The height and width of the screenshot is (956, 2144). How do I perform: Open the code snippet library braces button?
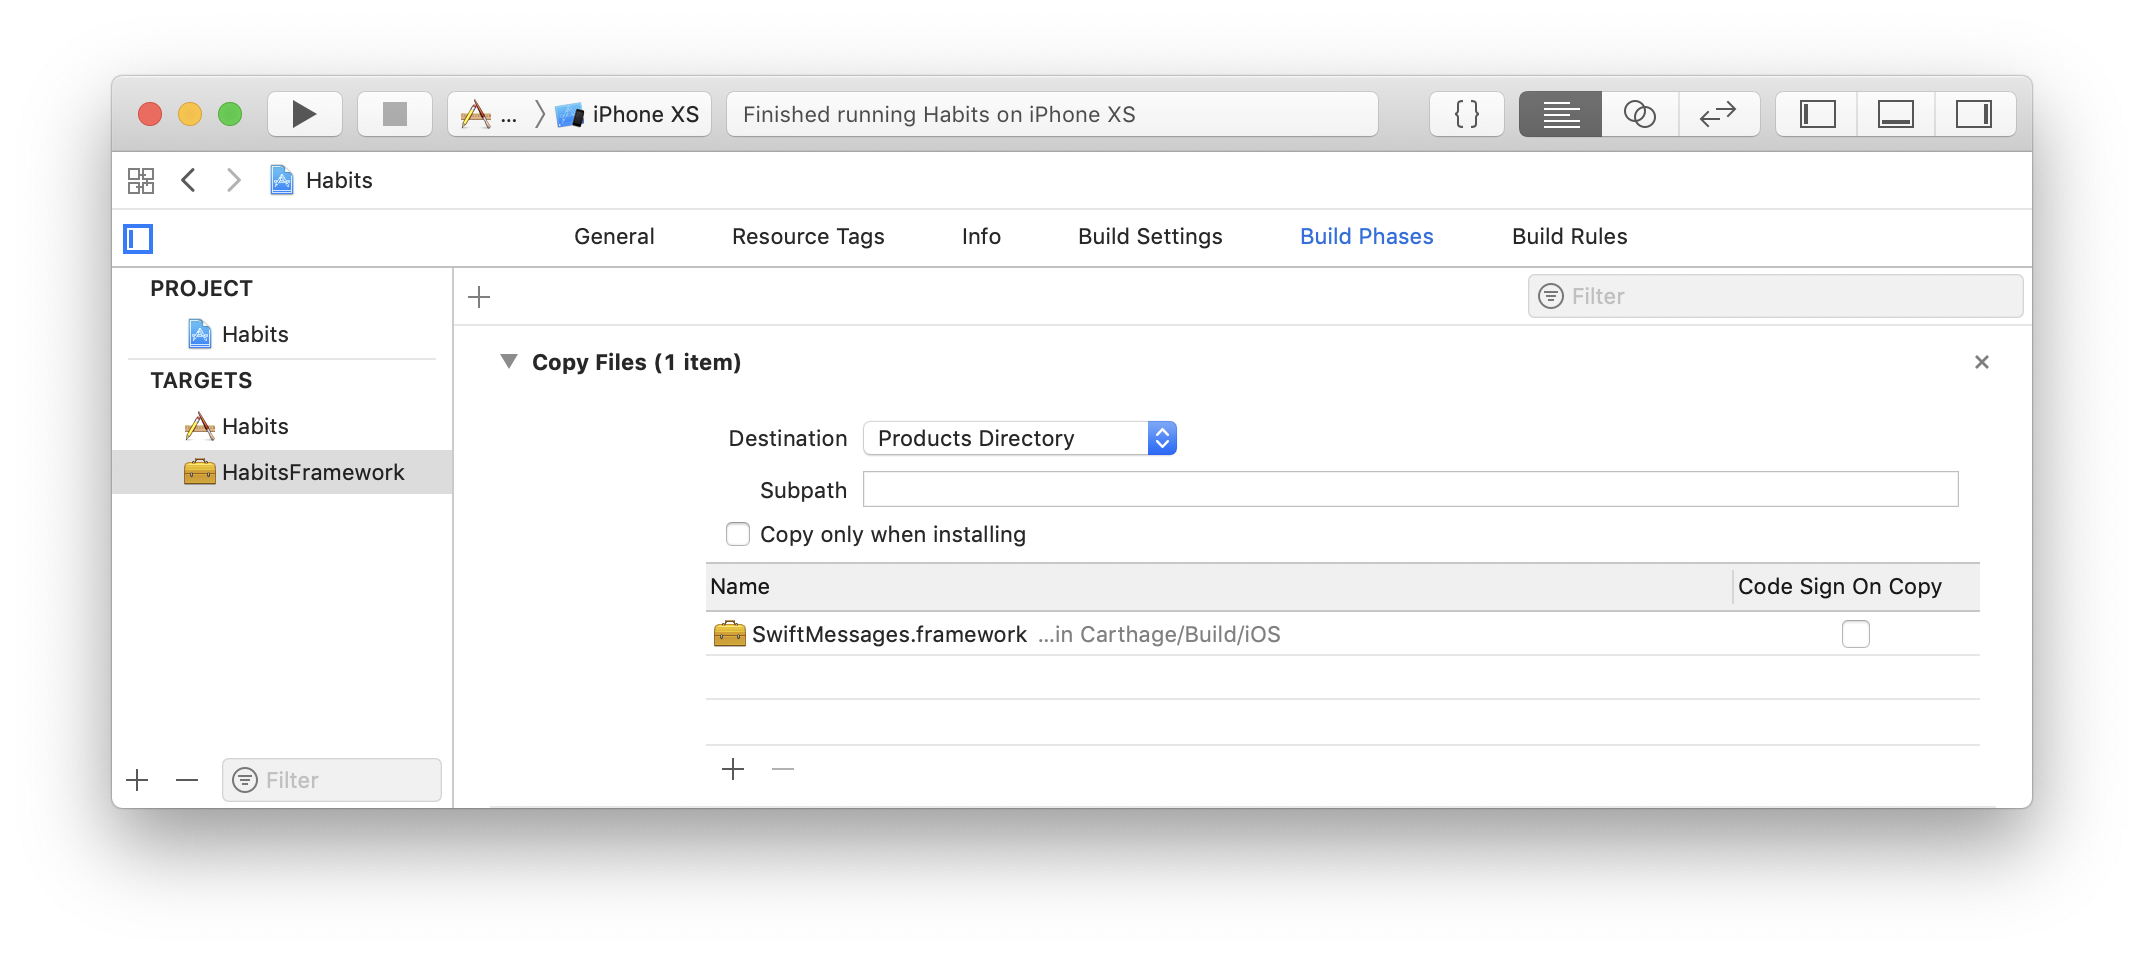point(1467,114)
